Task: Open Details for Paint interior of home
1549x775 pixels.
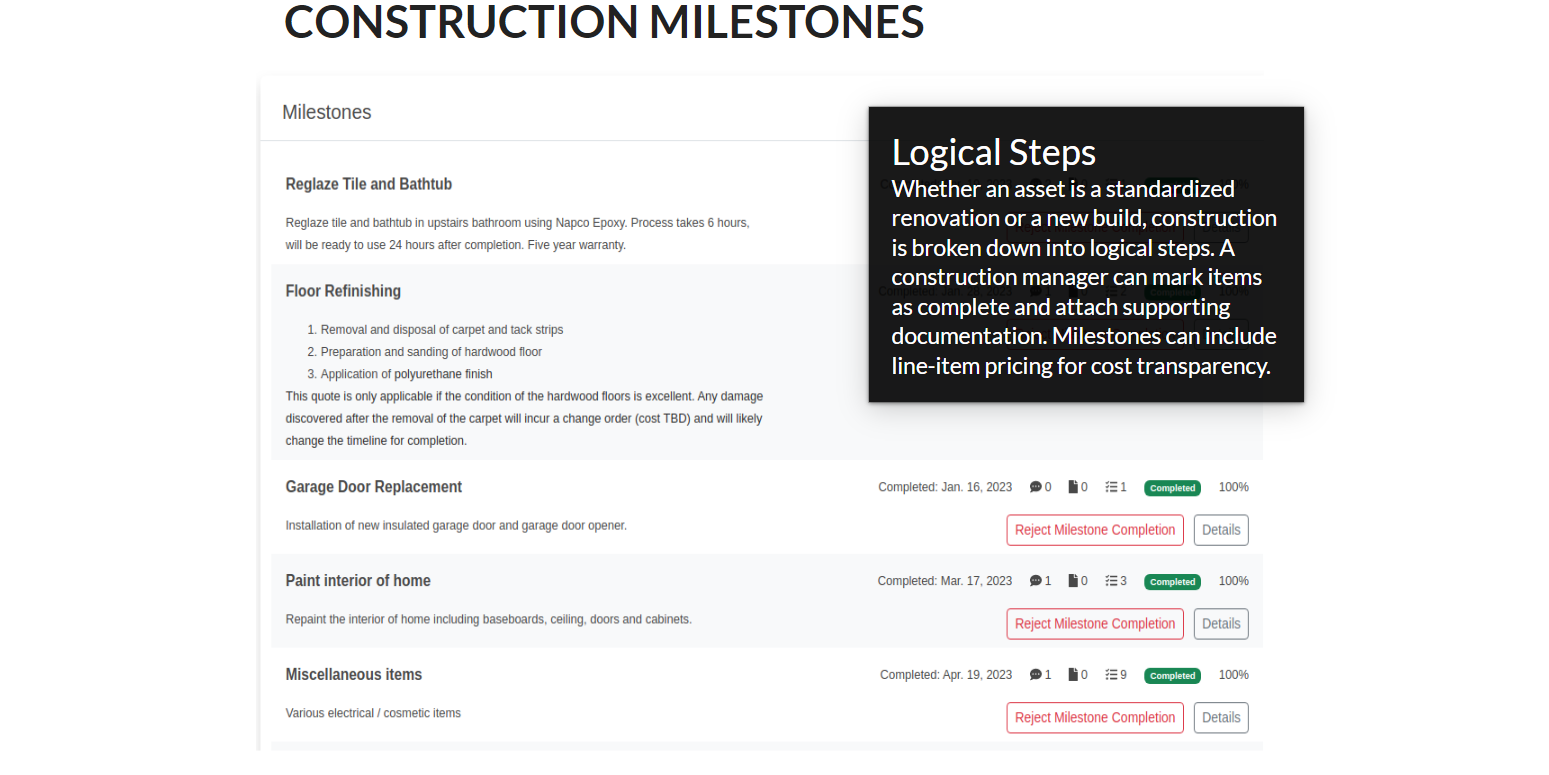Action: (x=1220, y=623)
